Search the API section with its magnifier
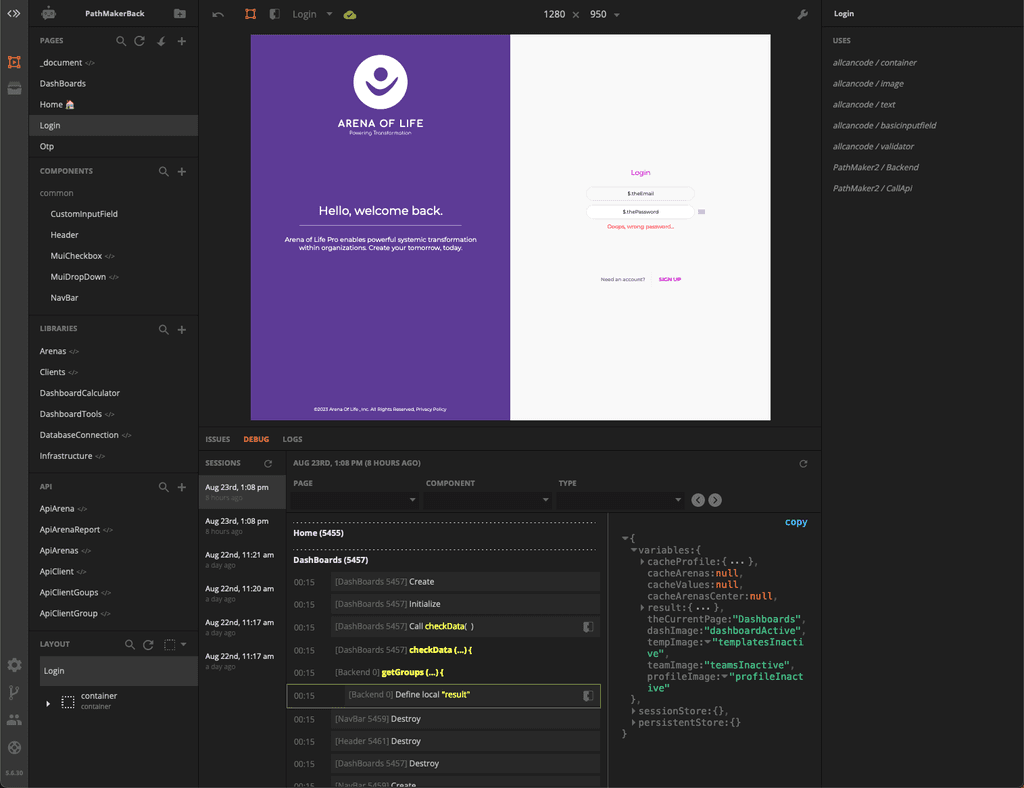Viewport: 1024px width, 788px height. click(163, 487)
